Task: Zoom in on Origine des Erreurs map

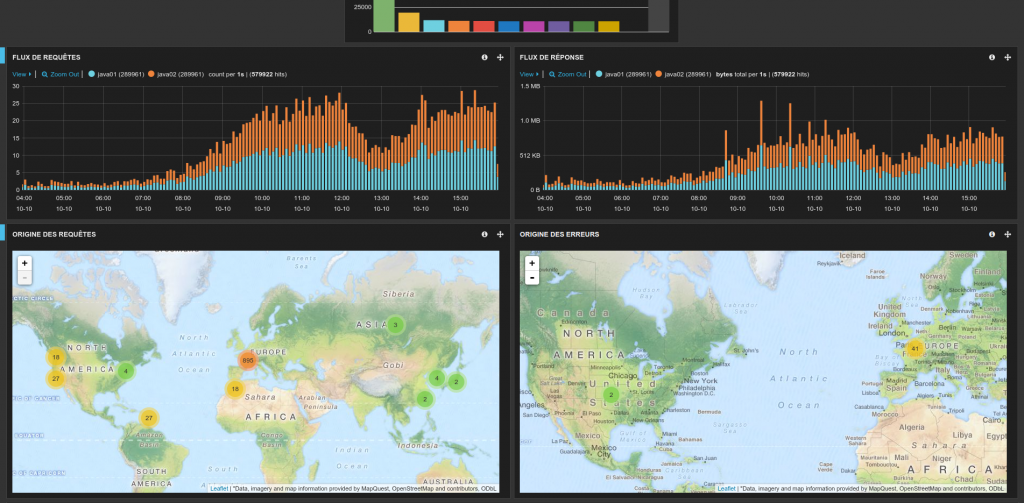Action: point(532,263)
